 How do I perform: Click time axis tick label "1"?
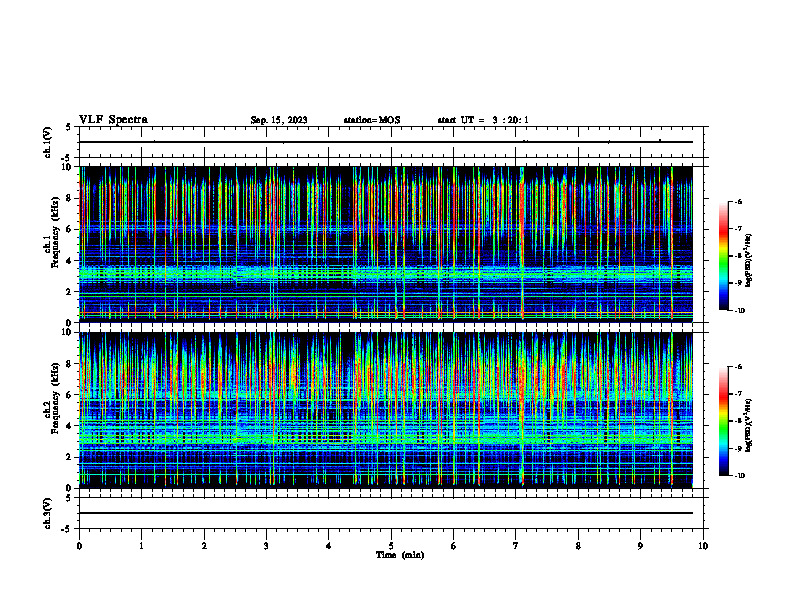(x=141, y=546)
